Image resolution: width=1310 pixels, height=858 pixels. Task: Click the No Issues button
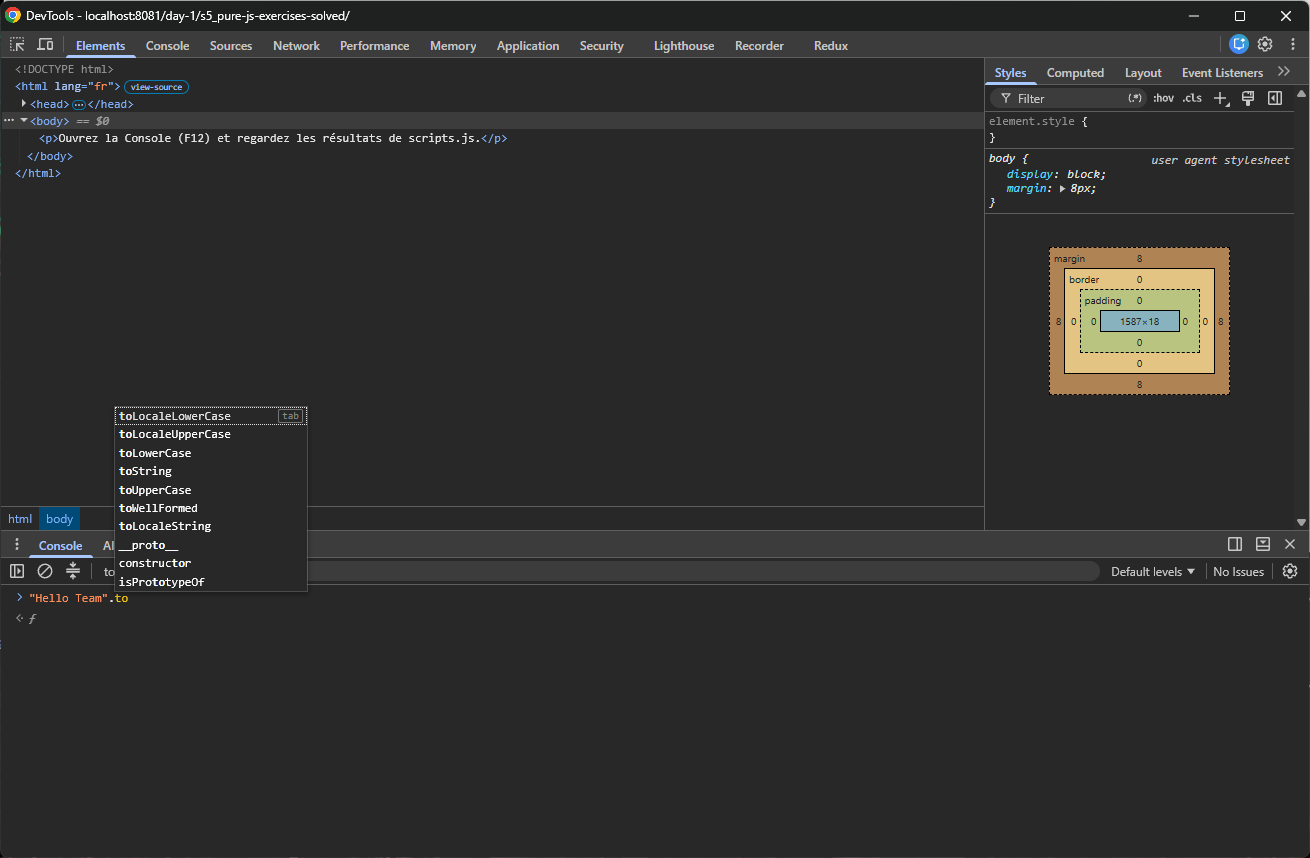[1238, 571]
